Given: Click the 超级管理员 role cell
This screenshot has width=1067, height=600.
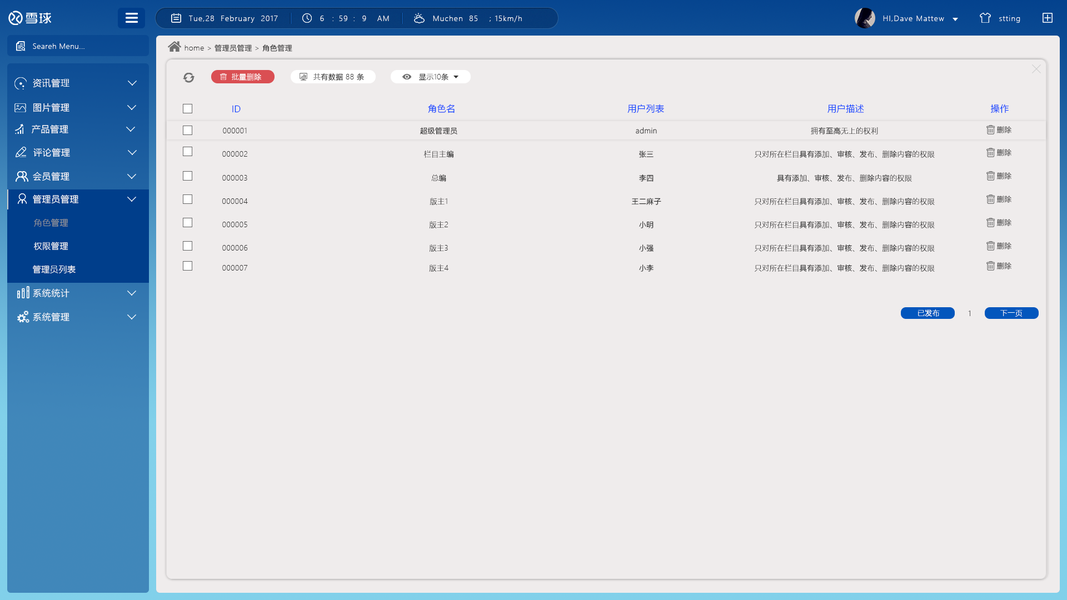Looking at the screenshot, I should tap(438, 131).
